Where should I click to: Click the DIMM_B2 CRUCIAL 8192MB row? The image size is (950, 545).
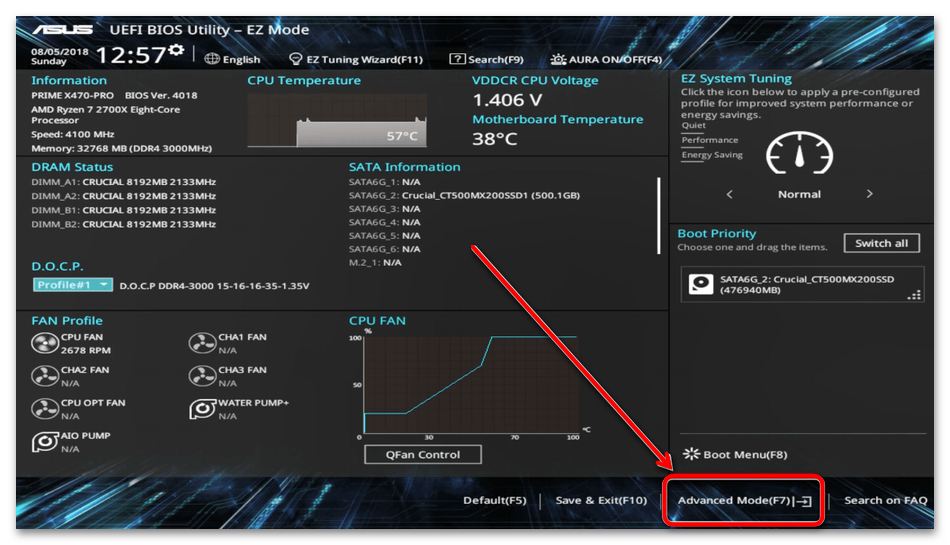coord(124,224)
